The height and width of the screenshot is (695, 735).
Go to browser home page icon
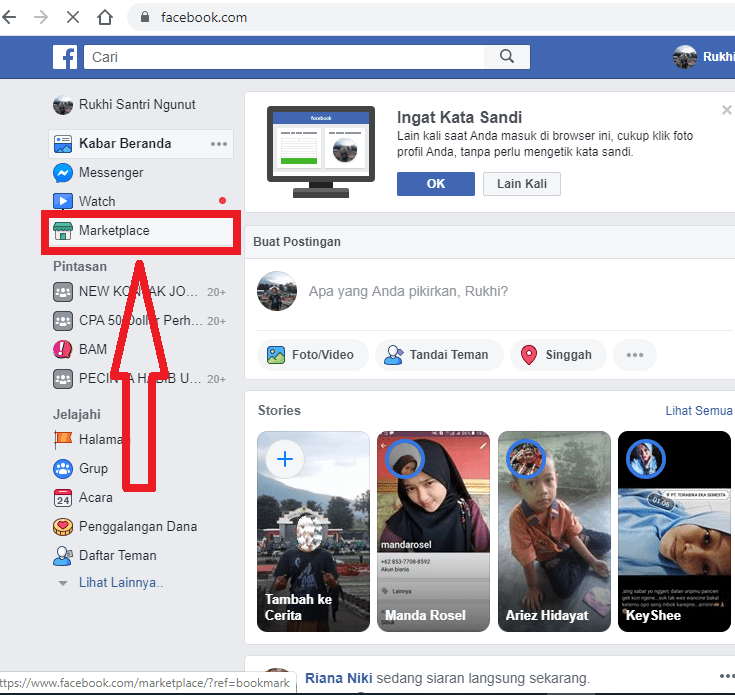pyautogui.click(x=105, y=17)
